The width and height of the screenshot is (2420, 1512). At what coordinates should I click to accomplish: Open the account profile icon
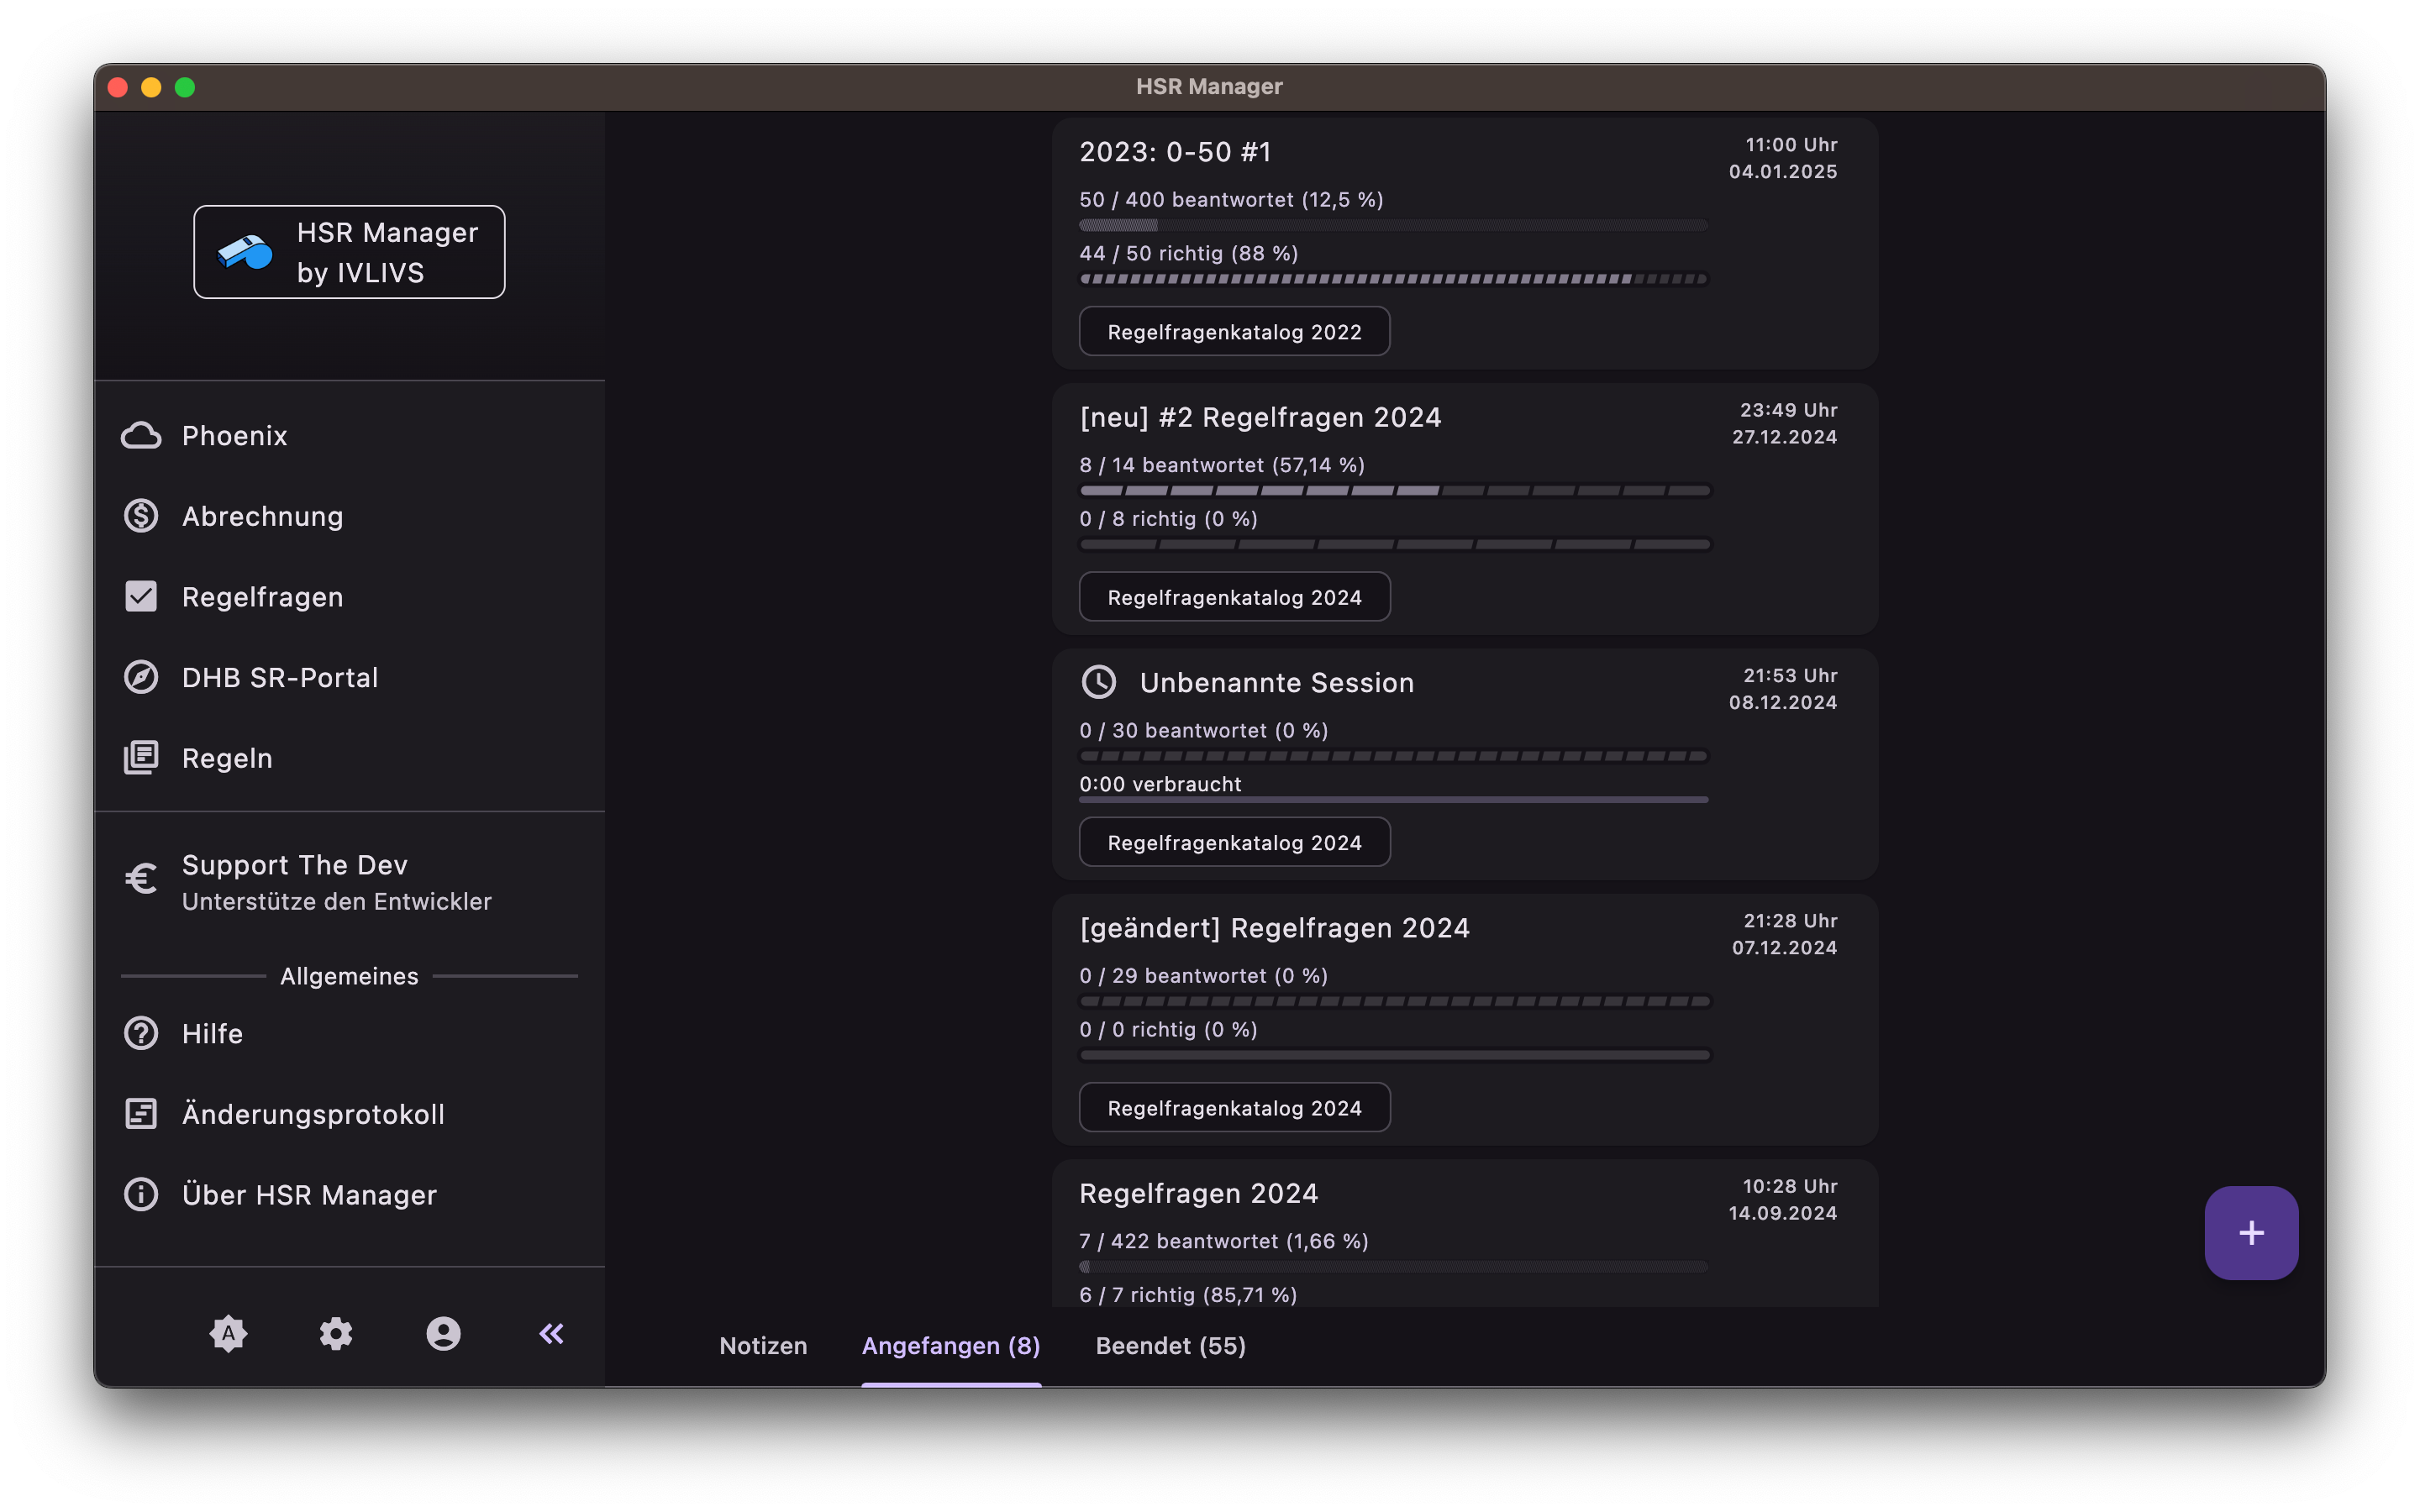pos(443,1333)
